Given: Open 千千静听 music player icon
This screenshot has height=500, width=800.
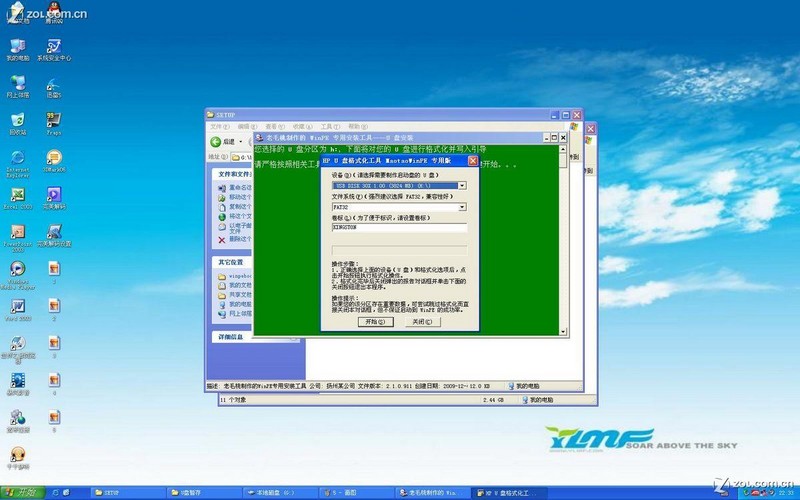Looking at the screenshot, I should pyautogui.click(x=18, y=458).
